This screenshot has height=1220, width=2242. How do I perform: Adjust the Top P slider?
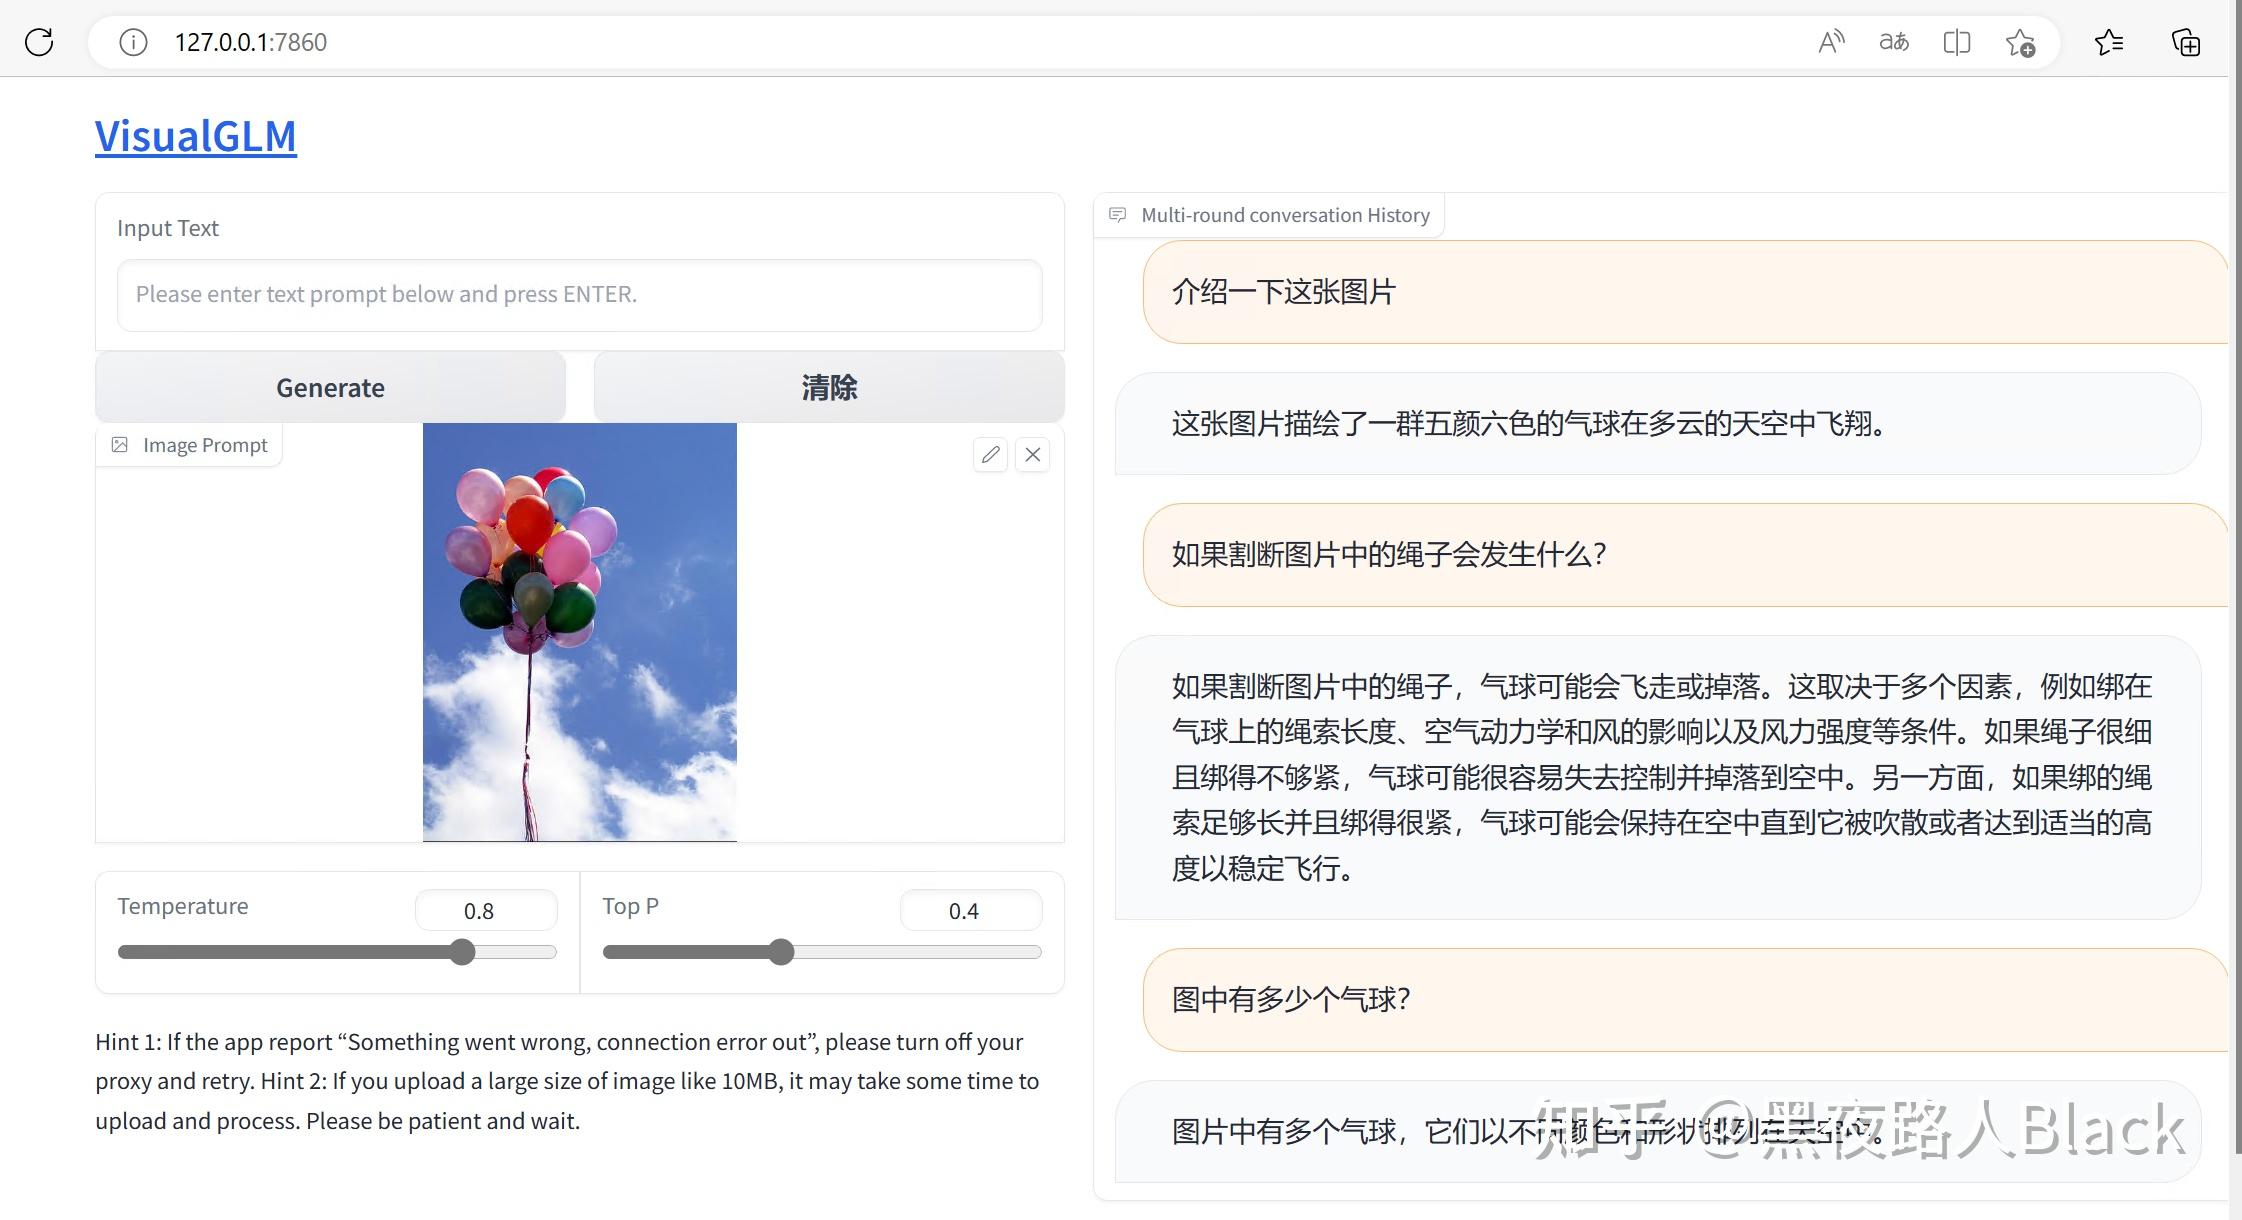[781, 952]
